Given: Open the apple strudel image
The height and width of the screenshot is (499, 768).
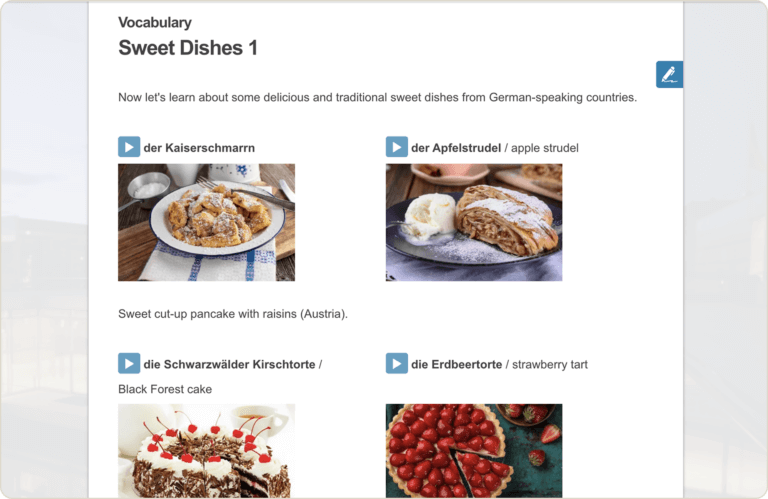Looking at the screenshot, I should (473, 222).
